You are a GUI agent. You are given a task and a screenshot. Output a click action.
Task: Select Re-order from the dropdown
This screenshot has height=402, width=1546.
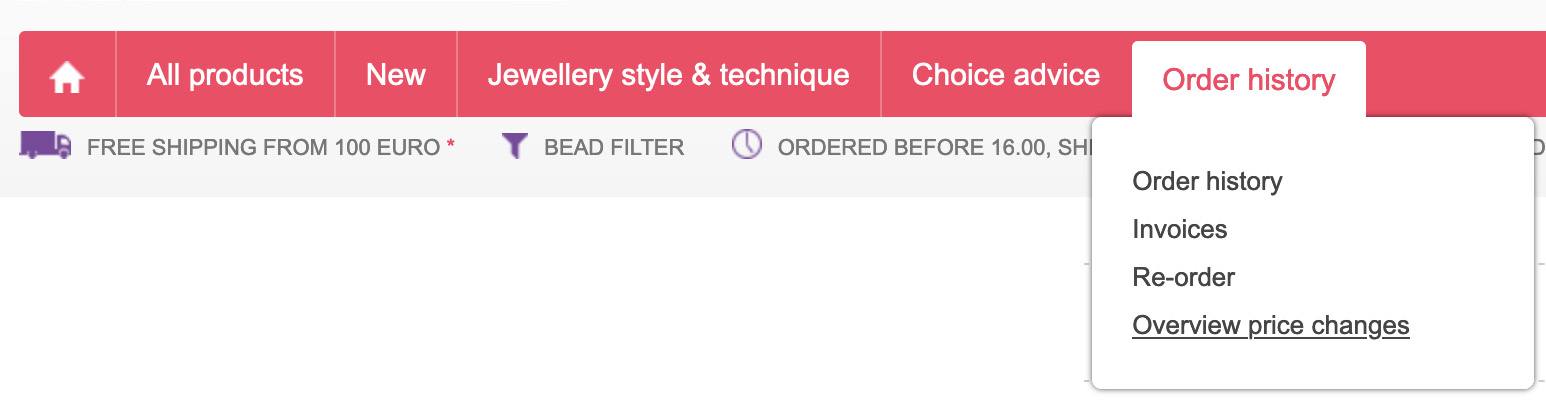pos(1183,277)
